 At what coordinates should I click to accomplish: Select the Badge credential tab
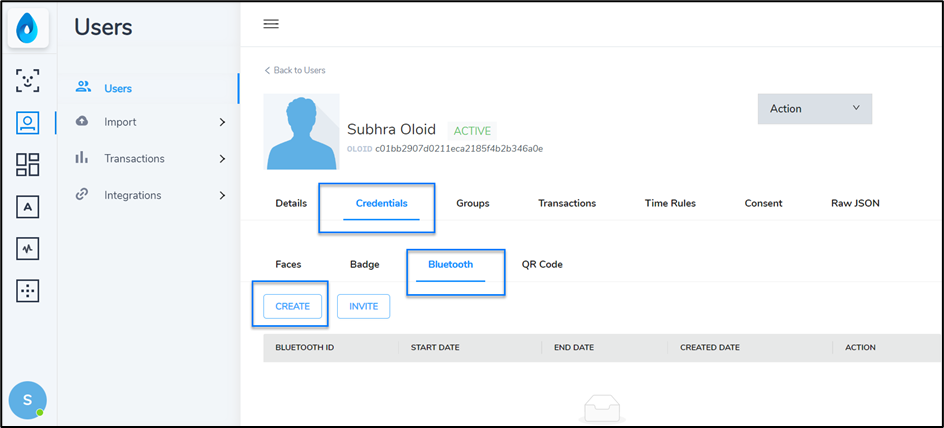tap(364, 264)
